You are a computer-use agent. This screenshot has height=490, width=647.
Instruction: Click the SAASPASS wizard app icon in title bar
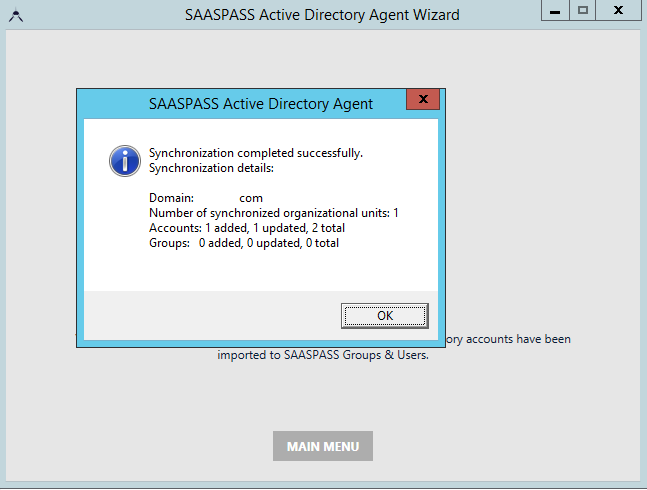(x=14, y=15)
